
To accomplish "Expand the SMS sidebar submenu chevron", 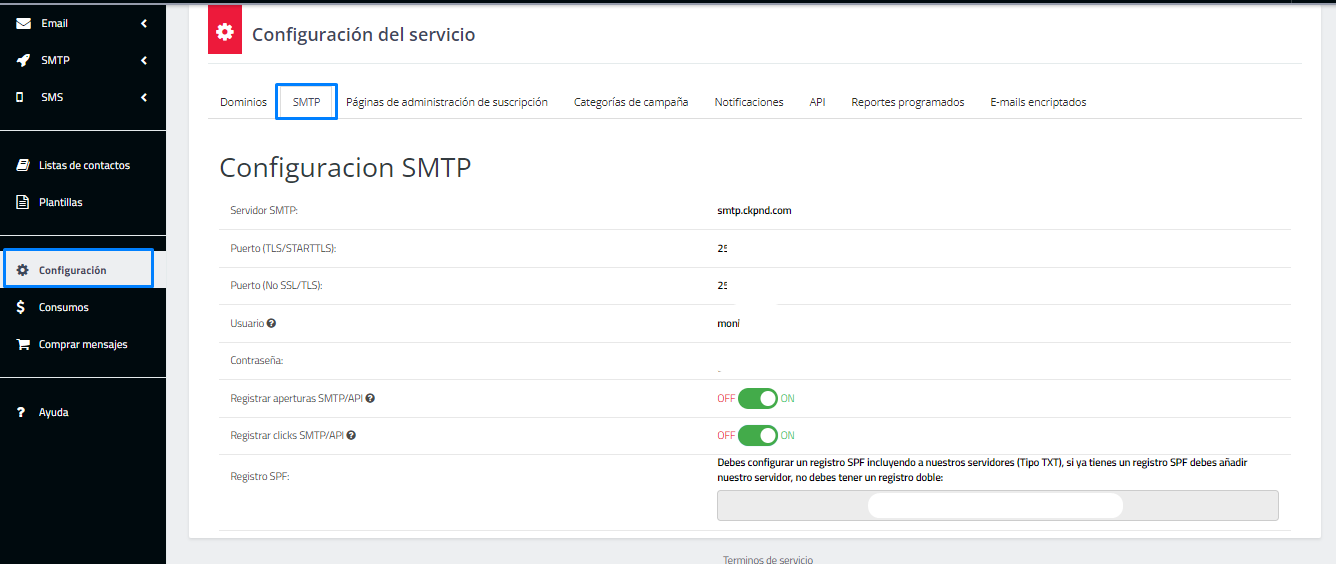I will tap(144, 97).
